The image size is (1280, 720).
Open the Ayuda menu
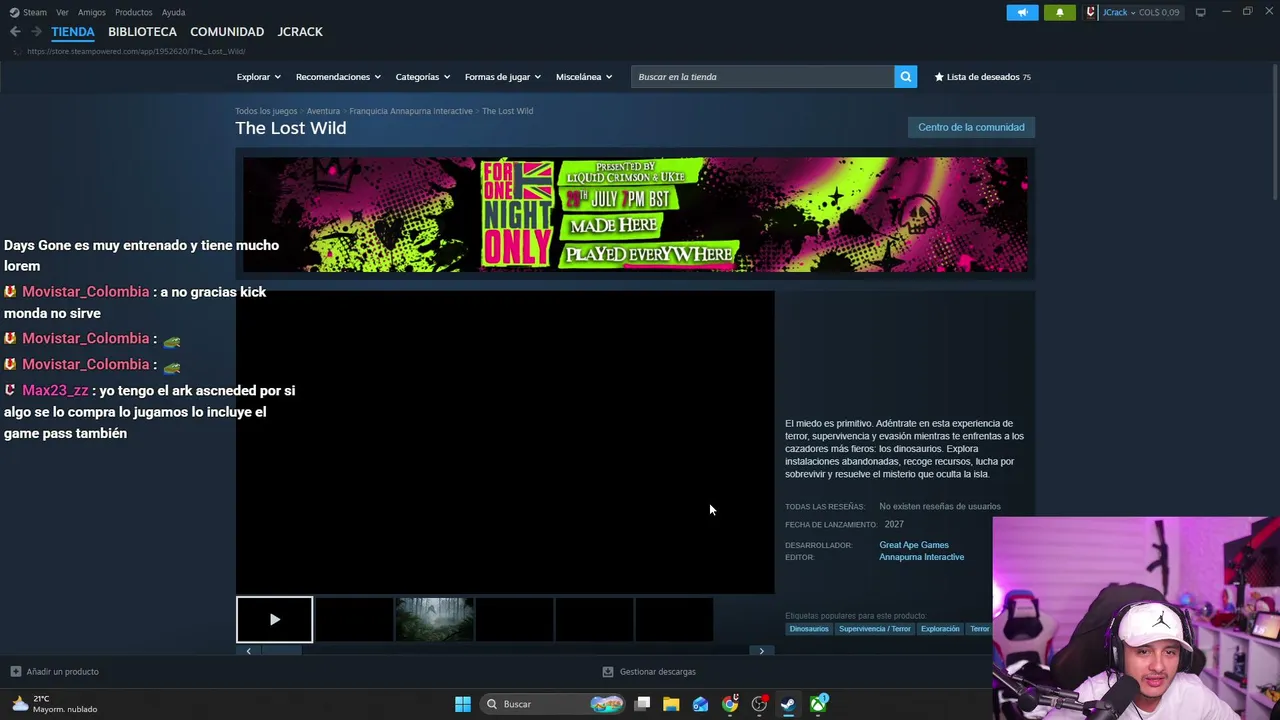pos(173,12)
